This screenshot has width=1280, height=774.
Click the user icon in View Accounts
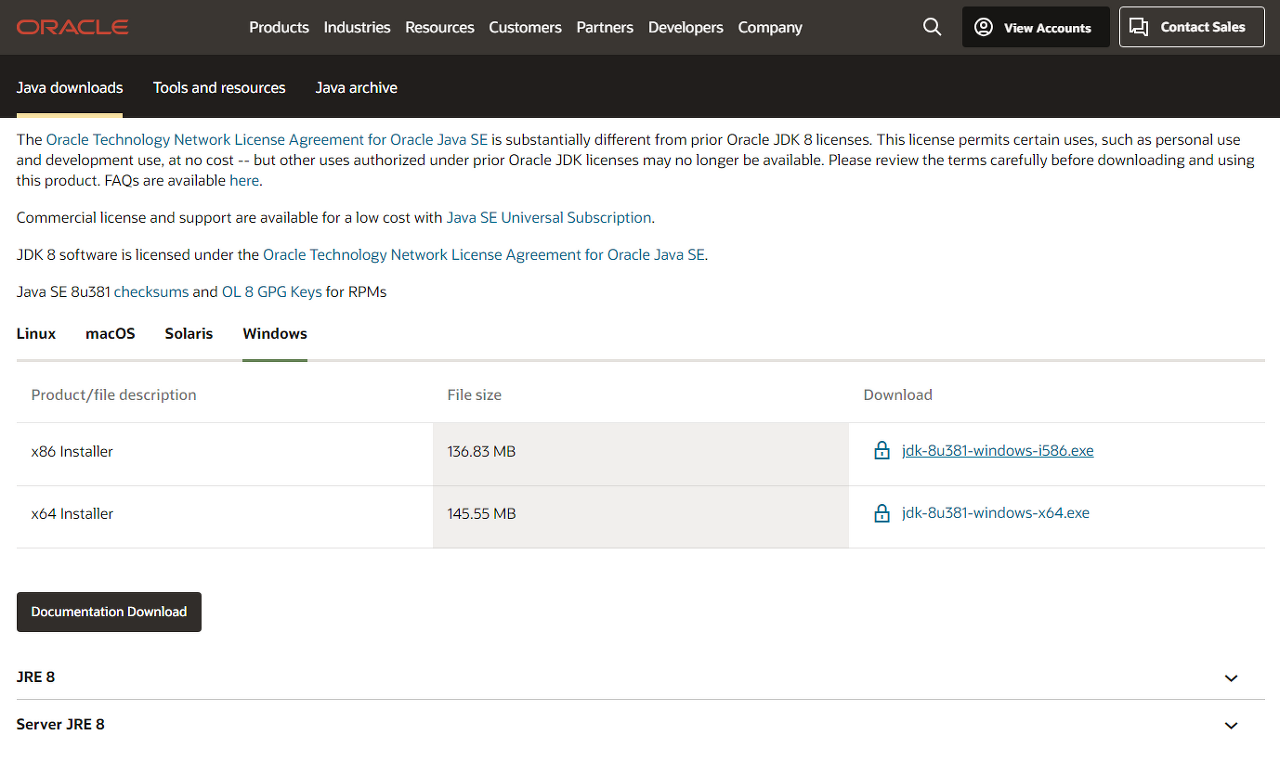pyautogui.click(x=983, y=27)
